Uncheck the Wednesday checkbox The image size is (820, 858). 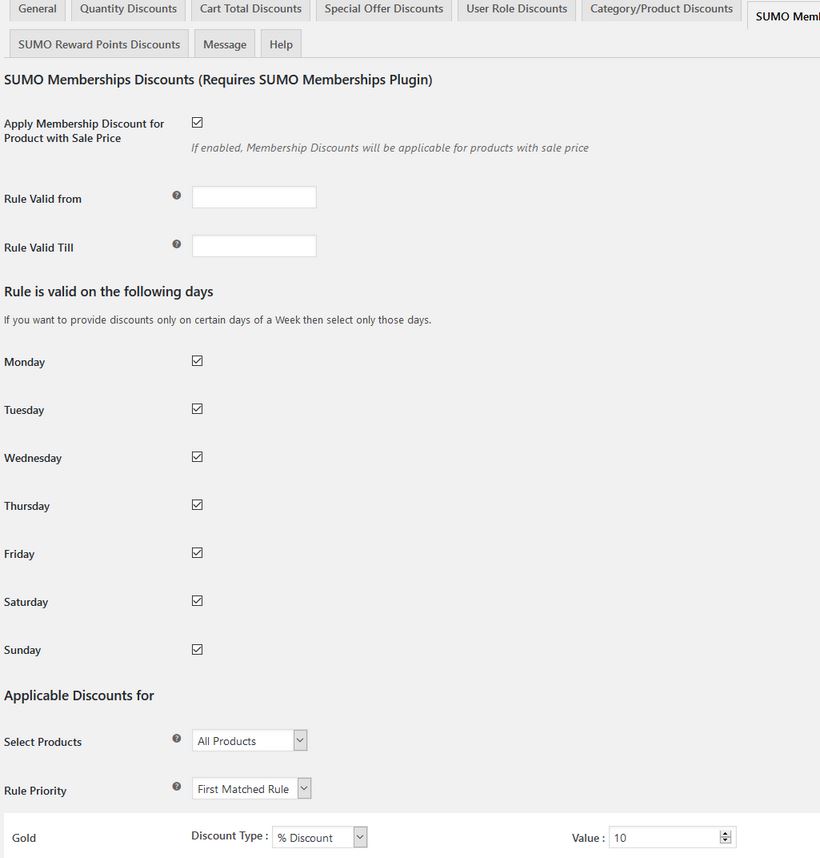tap(197, 456)
